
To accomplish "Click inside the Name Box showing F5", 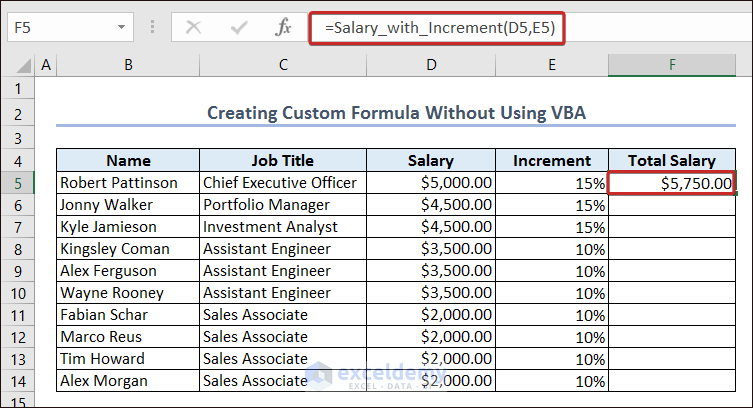I will [x=60, y=28].
